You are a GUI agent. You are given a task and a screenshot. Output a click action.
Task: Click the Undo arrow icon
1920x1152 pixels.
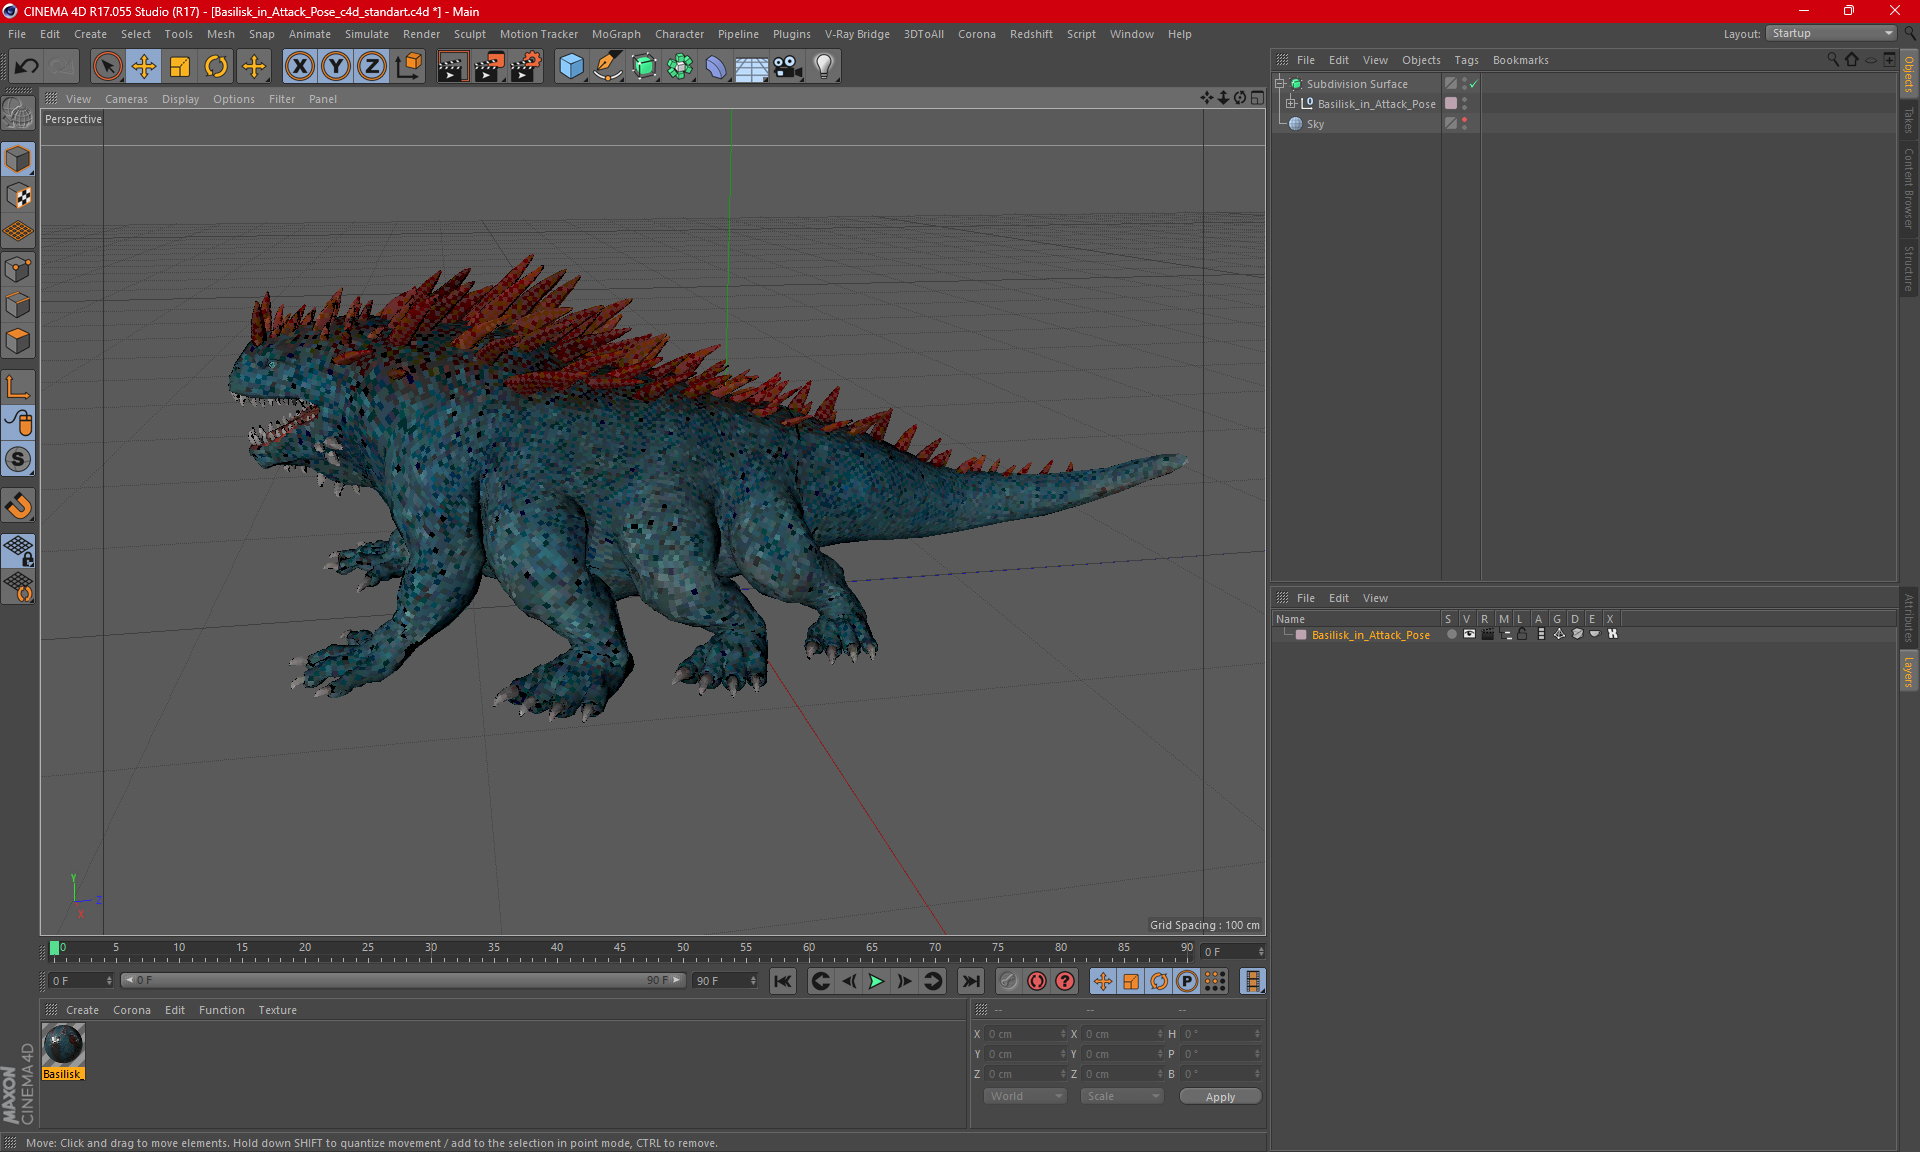pyautogui.click(x=26, y=66)
